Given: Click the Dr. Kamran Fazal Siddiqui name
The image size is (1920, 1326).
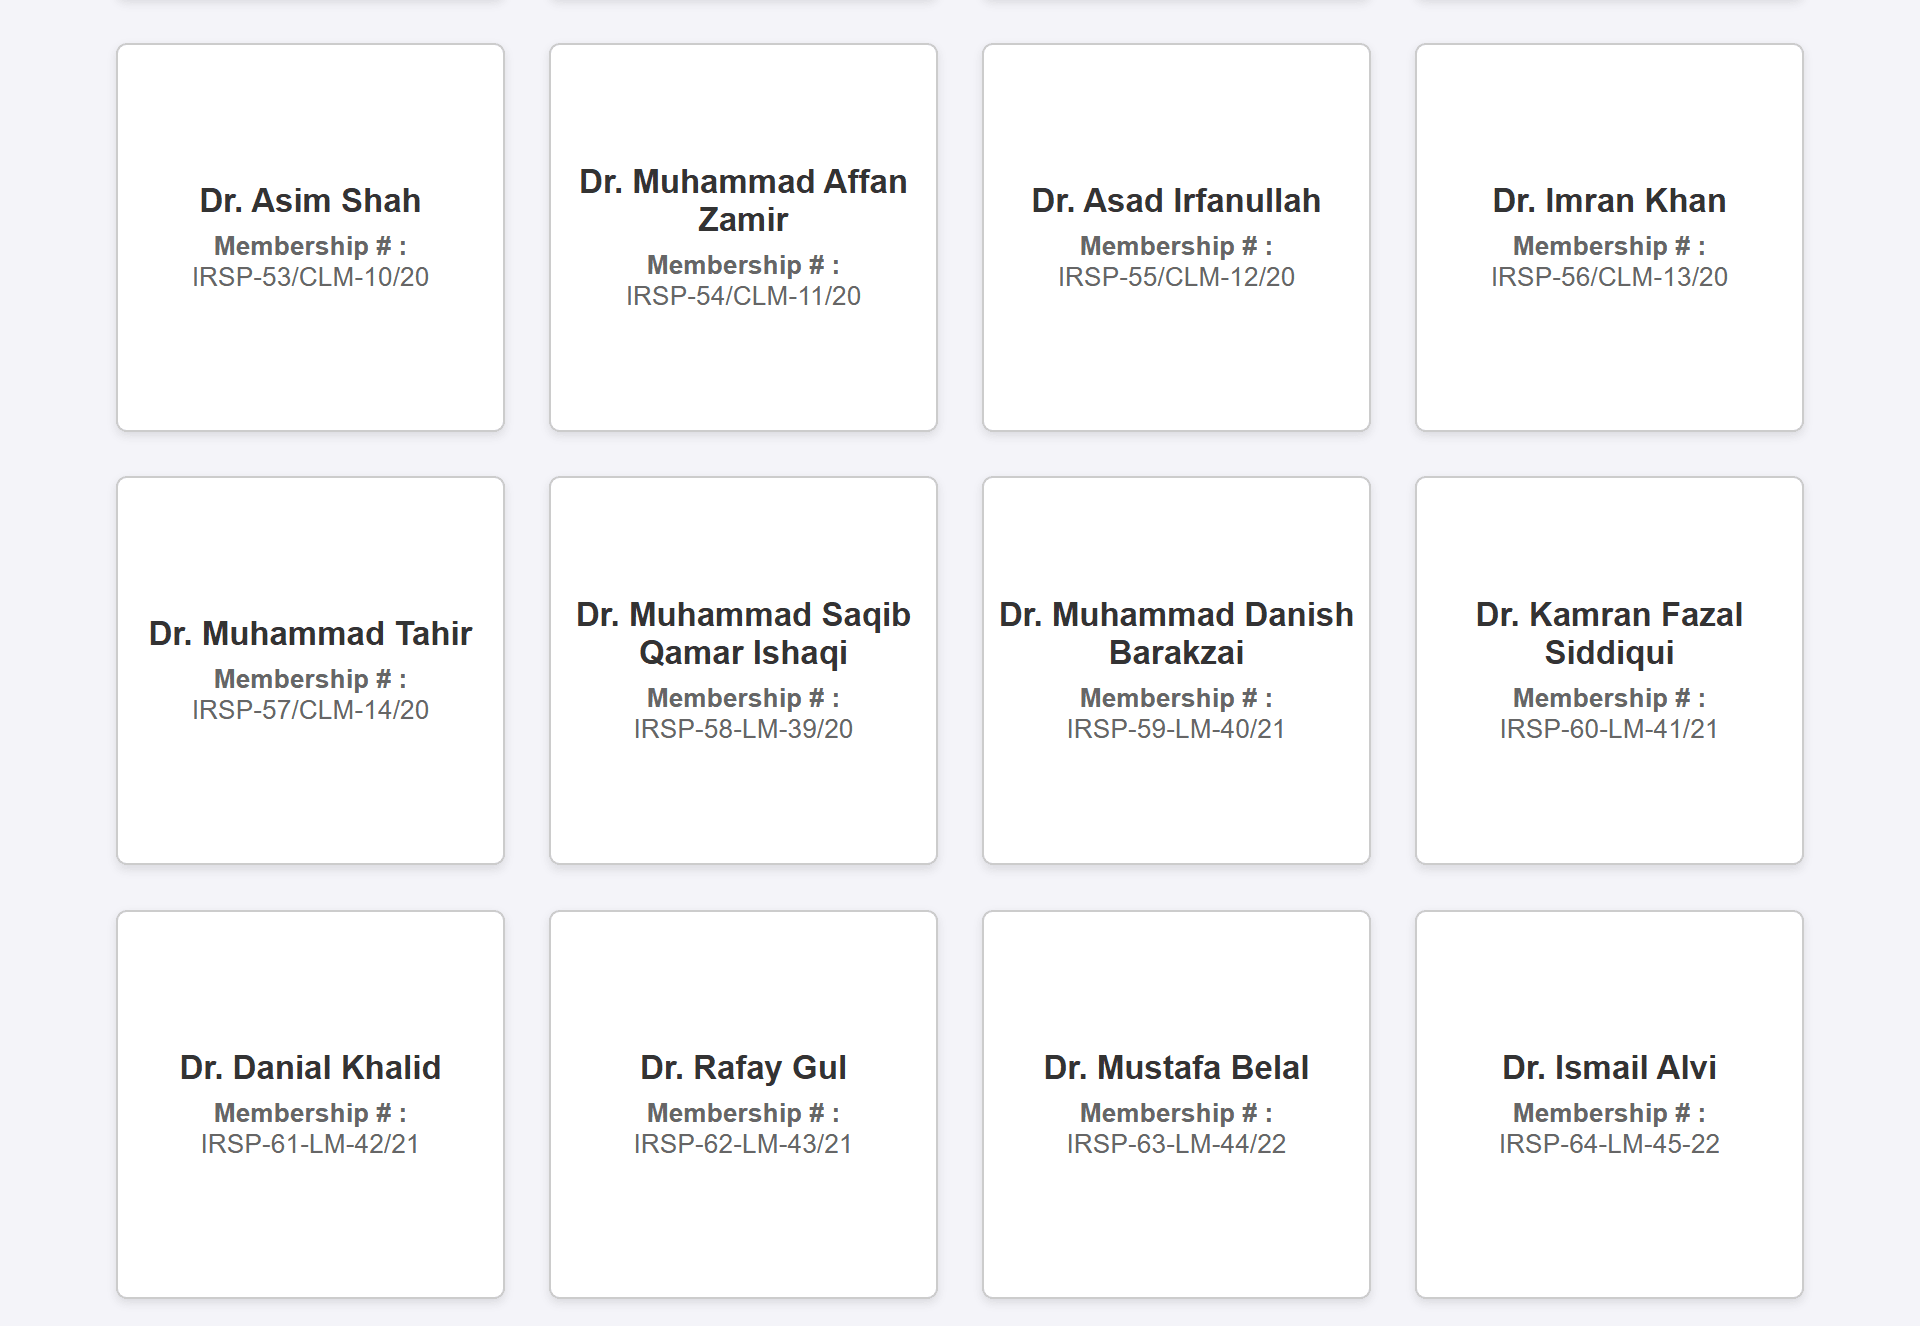Looking at the screenshot, I should click(1609, 634).
